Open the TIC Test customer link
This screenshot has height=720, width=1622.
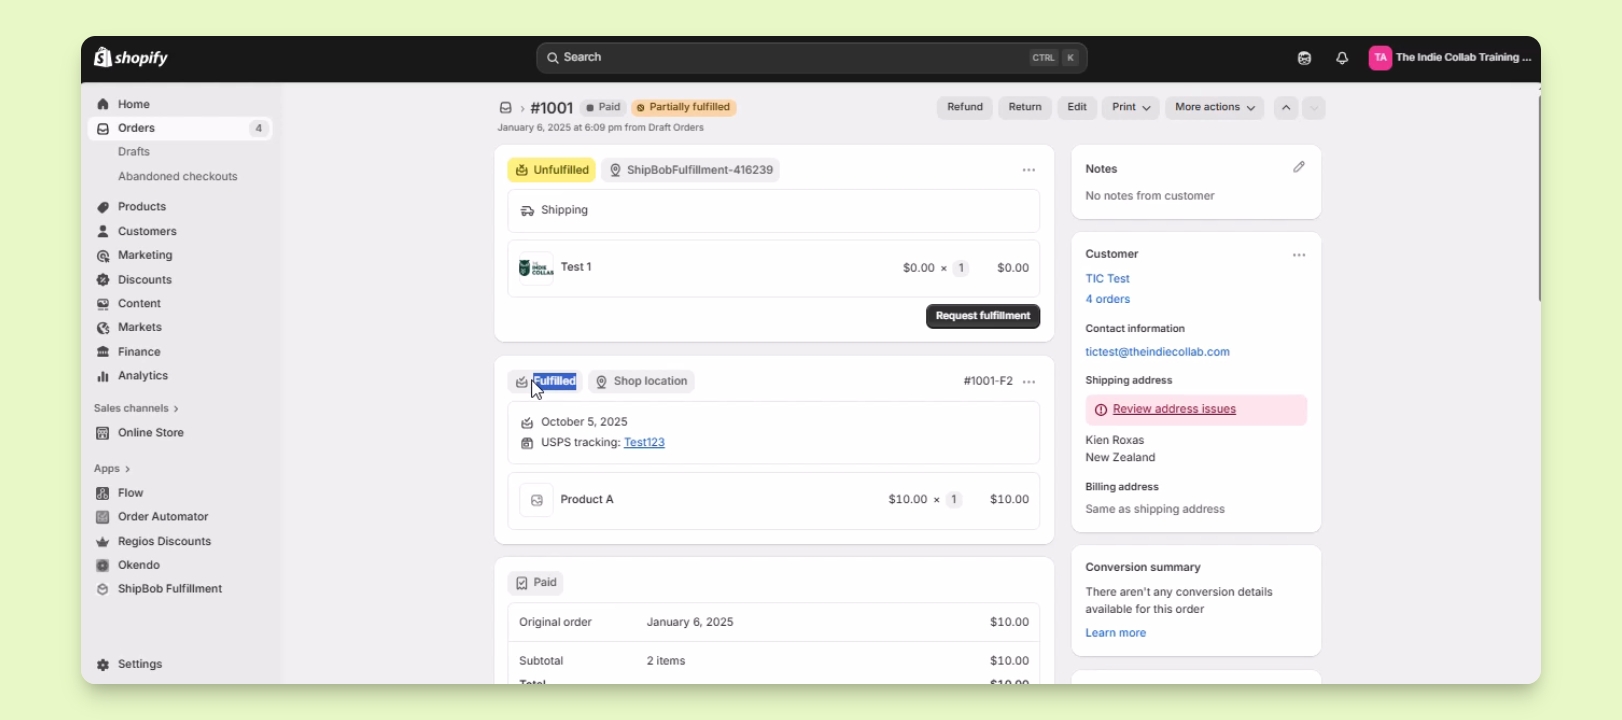tap(1108, 279)
